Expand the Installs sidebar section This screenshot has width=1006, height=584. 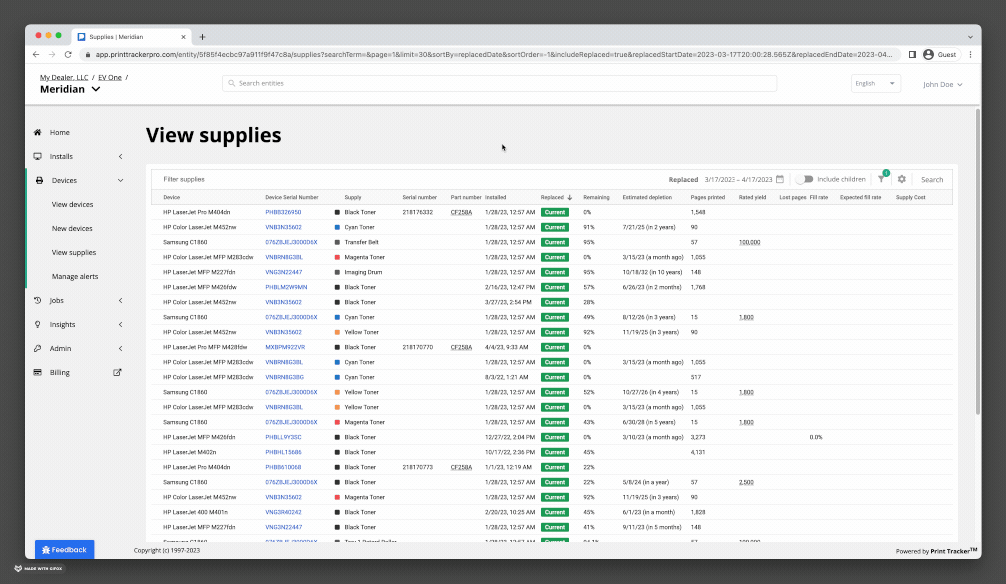(120, 156)
